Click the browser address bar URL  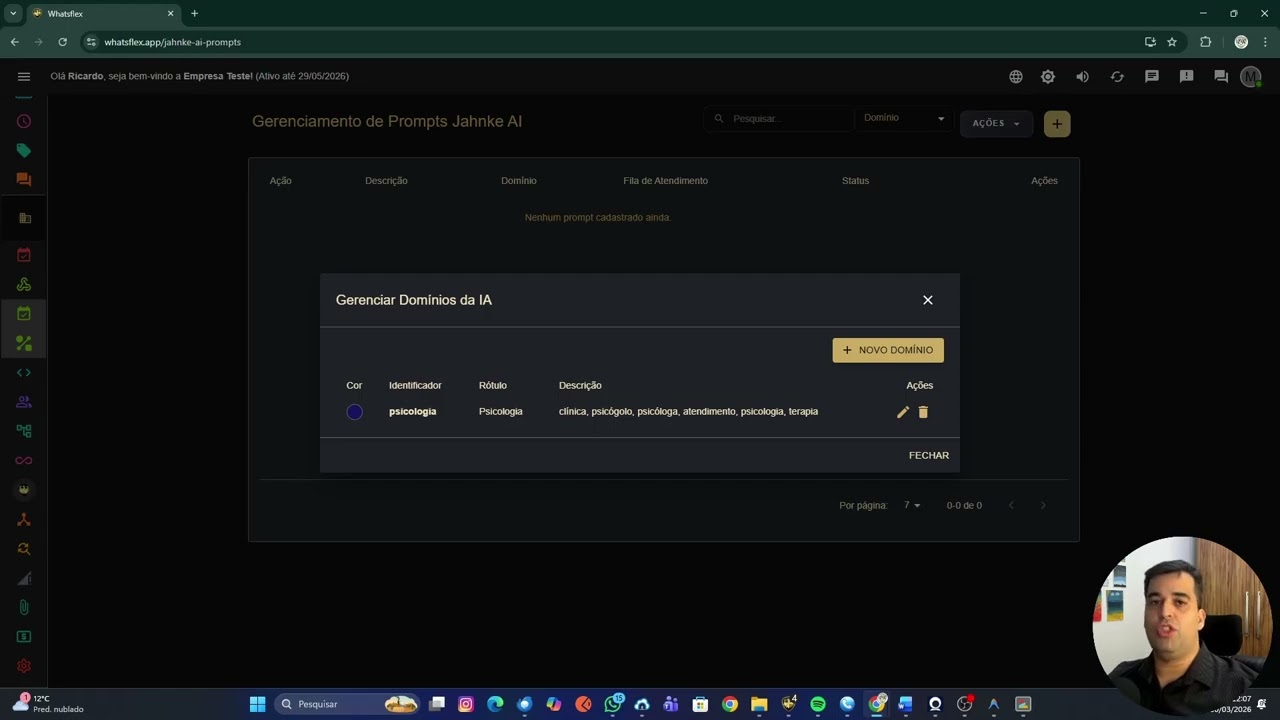pos(173,42)
